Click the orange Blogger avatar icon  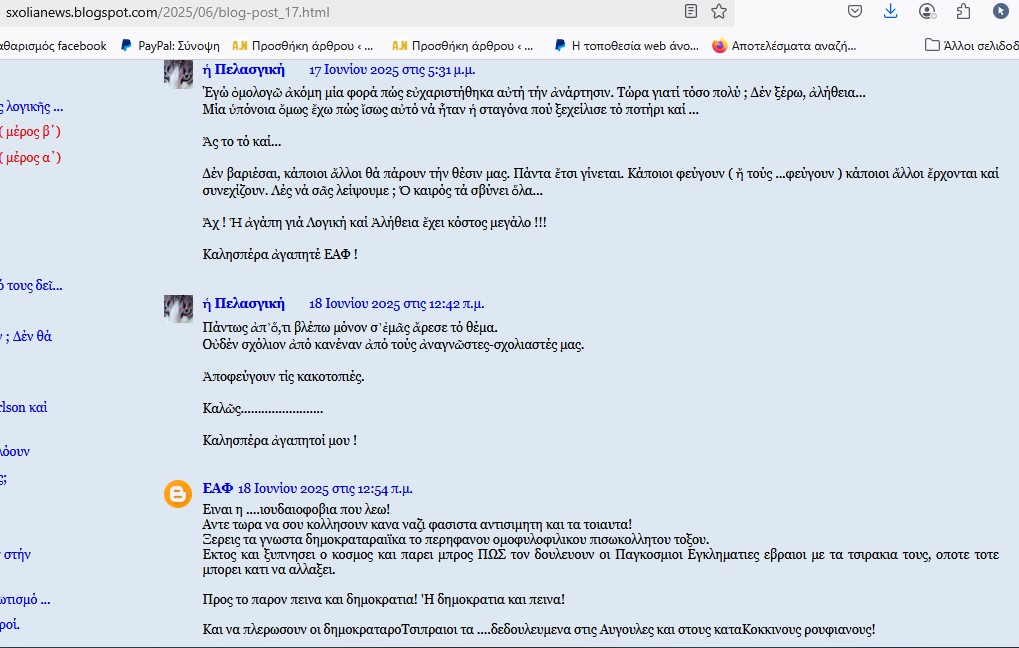pyautogui.click(x=177, y=495)
